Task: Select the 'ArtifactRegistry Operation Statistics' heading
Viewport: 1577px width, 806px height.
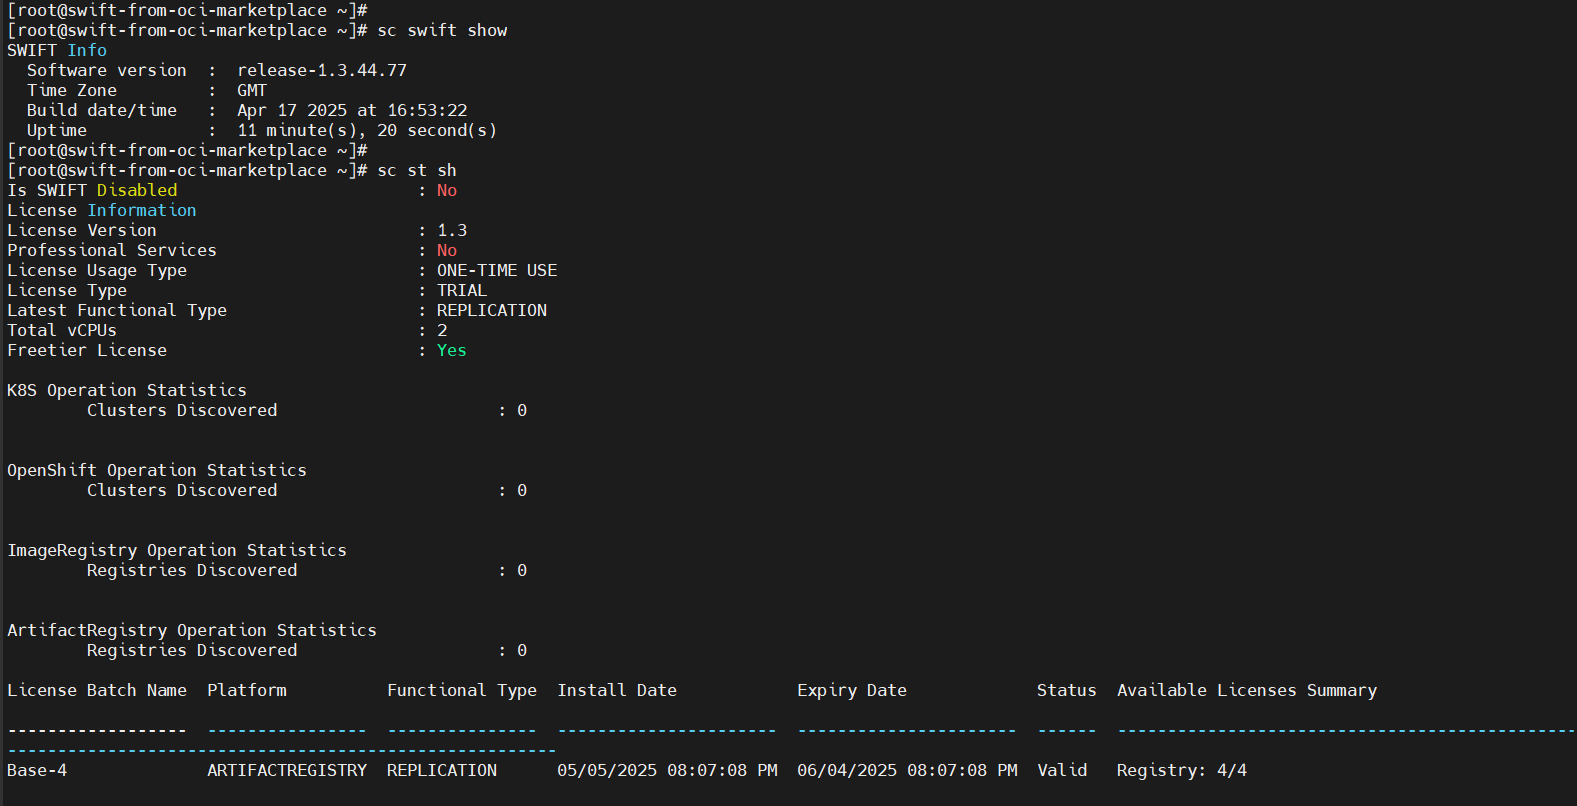Action: tap(192, 630)
